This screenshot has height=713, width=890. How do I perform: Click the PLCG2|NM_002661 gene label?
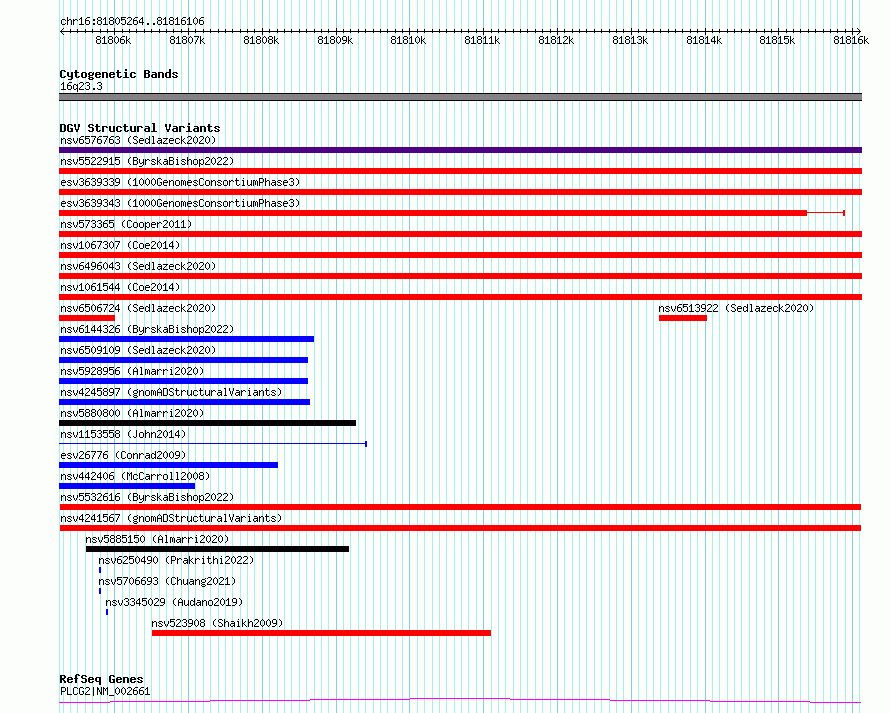point(105,691)
